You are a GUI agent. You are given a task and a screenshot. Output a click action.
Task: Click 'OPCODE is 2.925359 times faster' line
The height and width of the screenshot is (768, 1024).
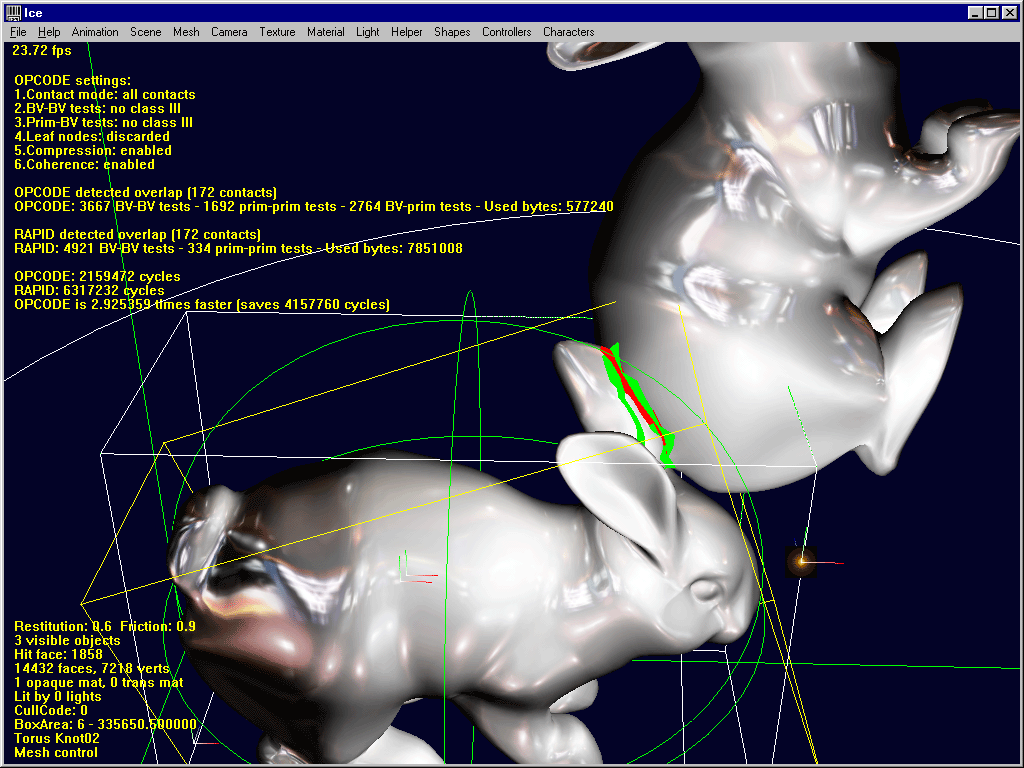tap(202, 304)
